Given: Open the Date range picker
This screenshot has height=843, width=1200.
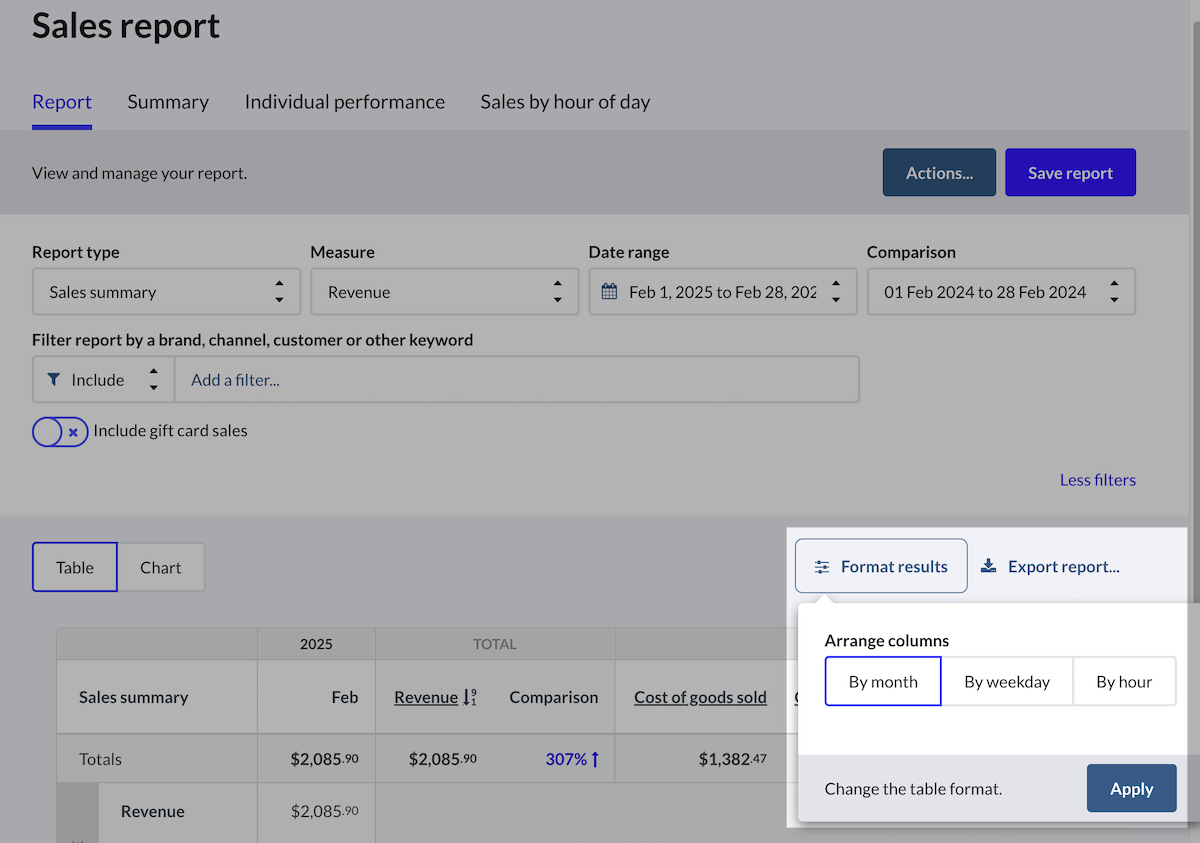Looking at the screenshot, I should pyautogui.click(x=722, y=292).
